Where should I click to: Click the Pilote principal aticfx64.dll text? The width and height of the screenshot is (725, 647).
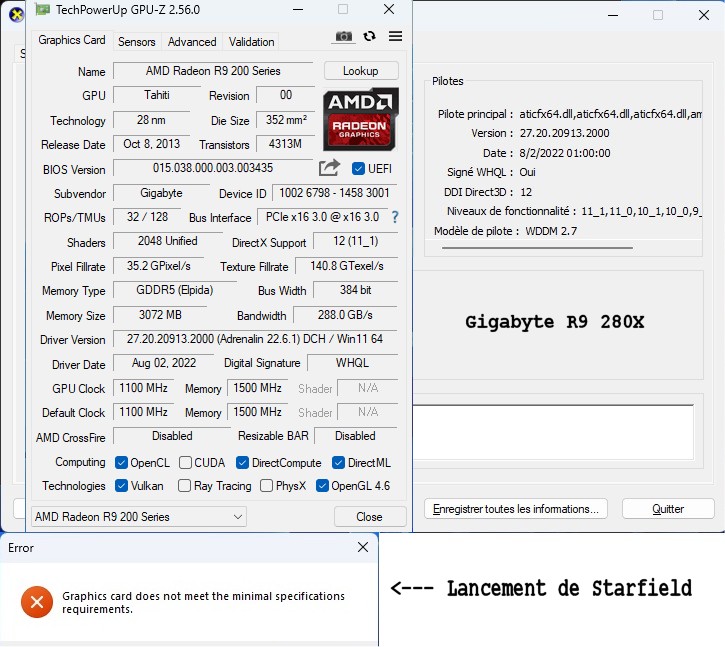610,114
